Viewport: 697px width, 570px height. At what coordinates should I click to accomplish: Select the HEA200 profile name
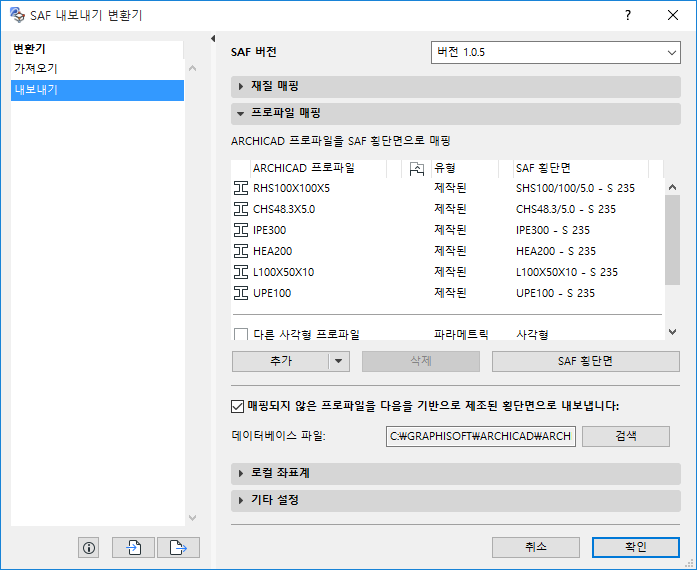[272, 251]
